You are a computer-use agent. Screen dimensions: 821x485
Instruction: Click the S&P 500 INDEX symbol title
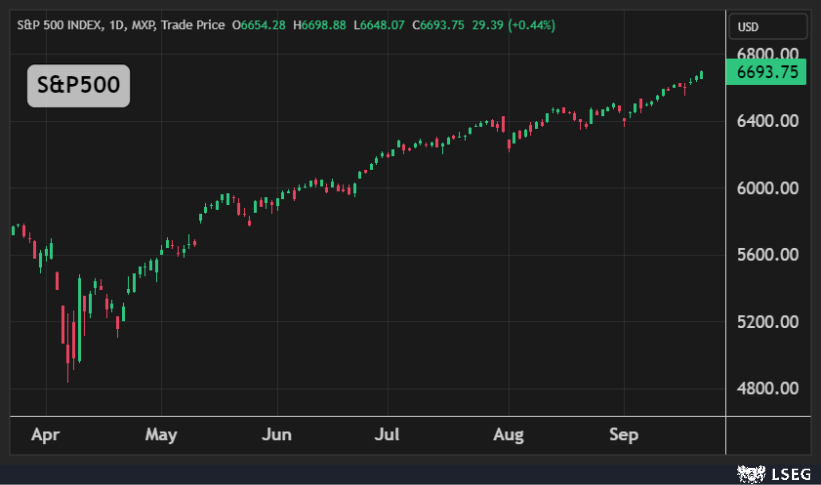tap(62, 23)
